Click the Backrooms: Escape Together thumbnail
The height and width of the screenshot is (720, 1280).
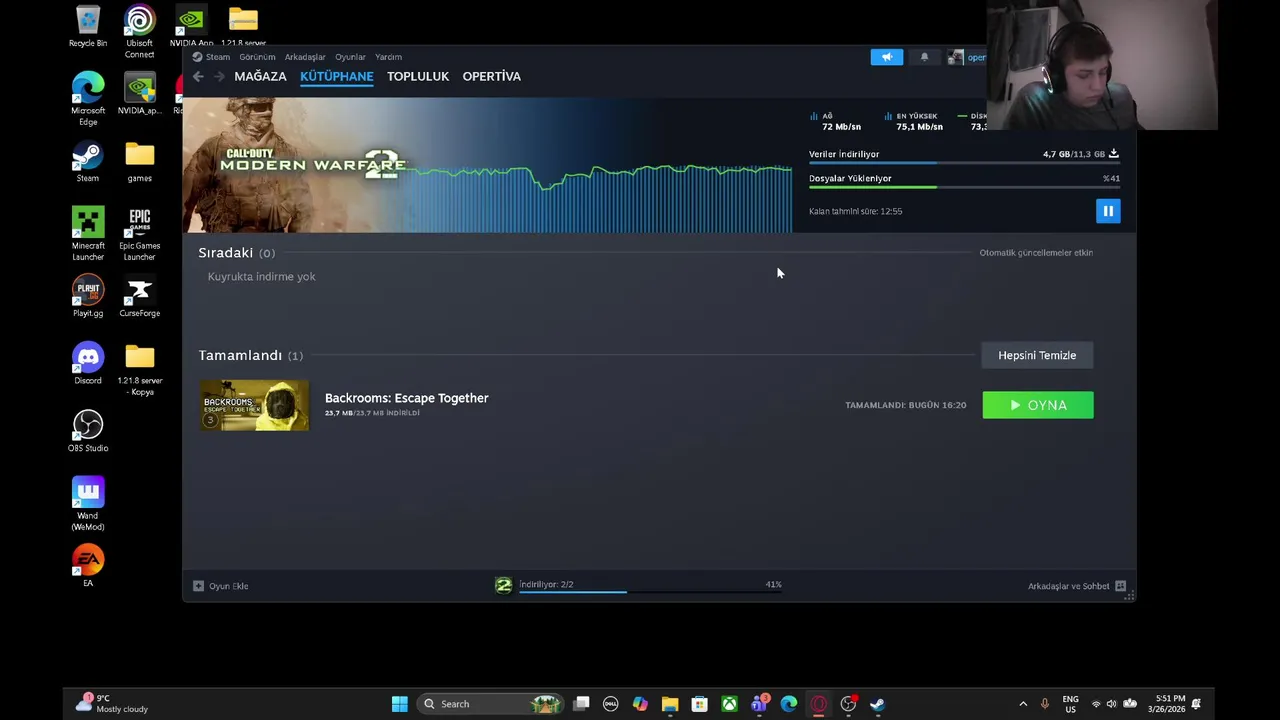(x=254, y=405)
